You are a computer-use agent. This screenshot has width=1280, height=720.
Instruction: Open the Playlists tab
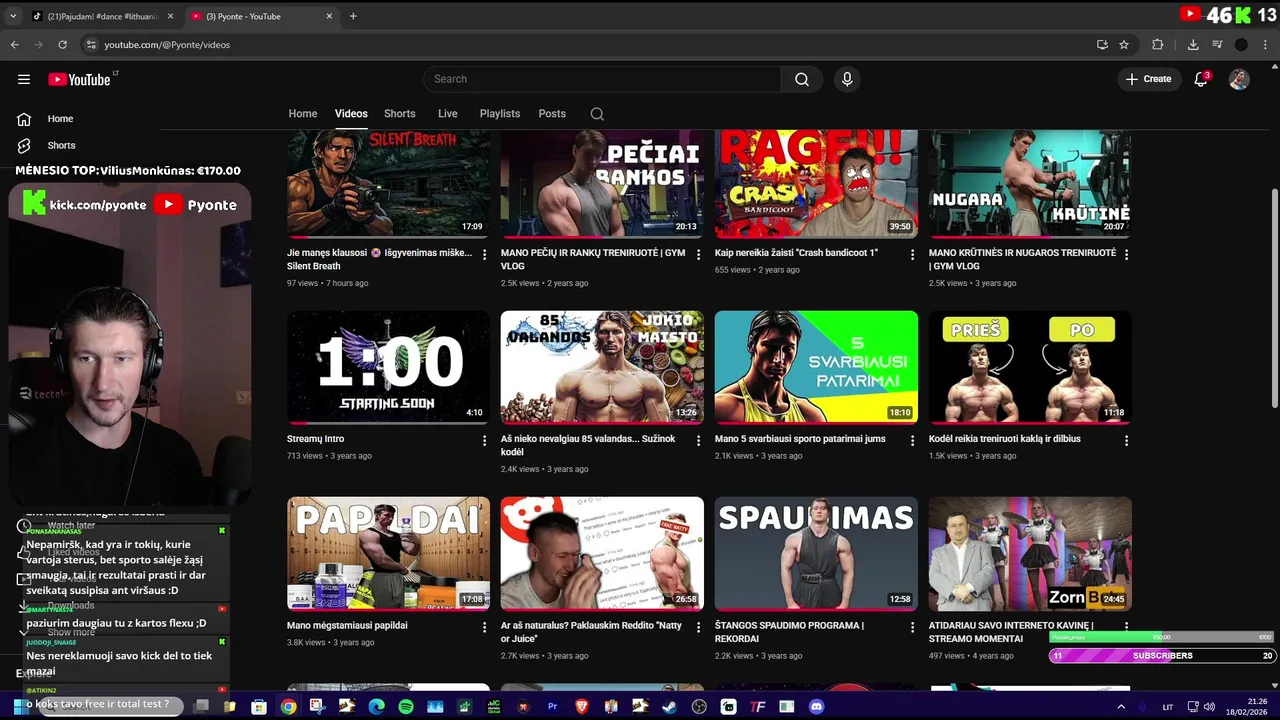pyautogui.click(x=500, y=114)
